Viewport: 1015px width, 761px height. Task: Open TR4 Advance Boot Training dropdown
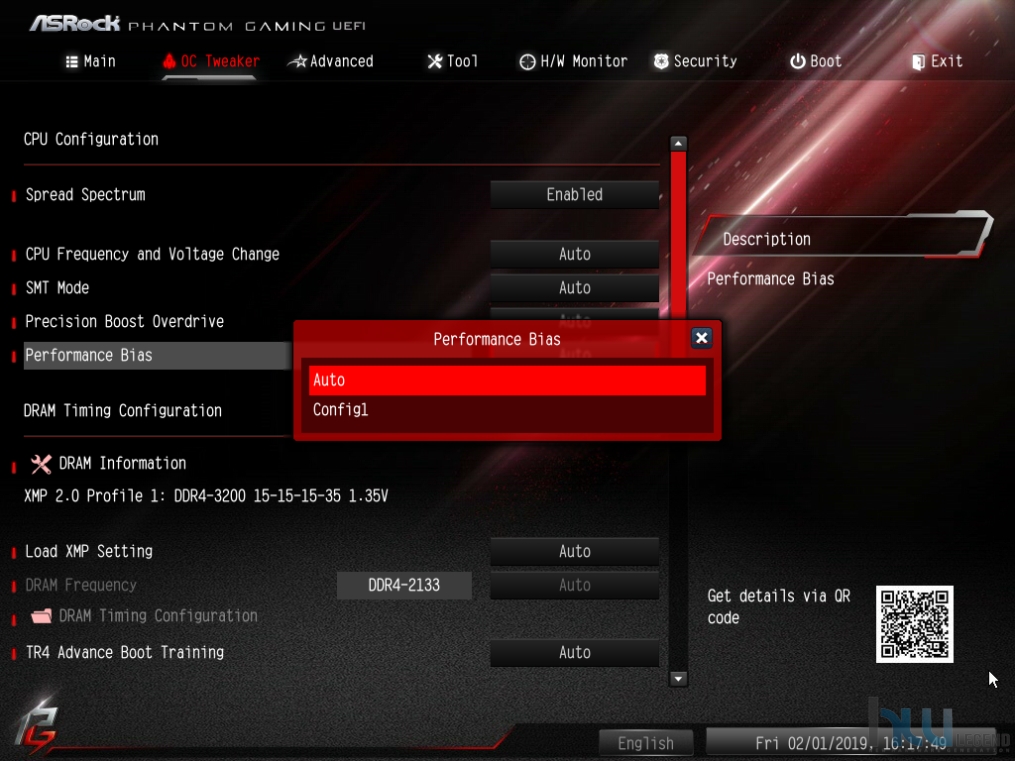pyautogui.click(x=574, y=653)
